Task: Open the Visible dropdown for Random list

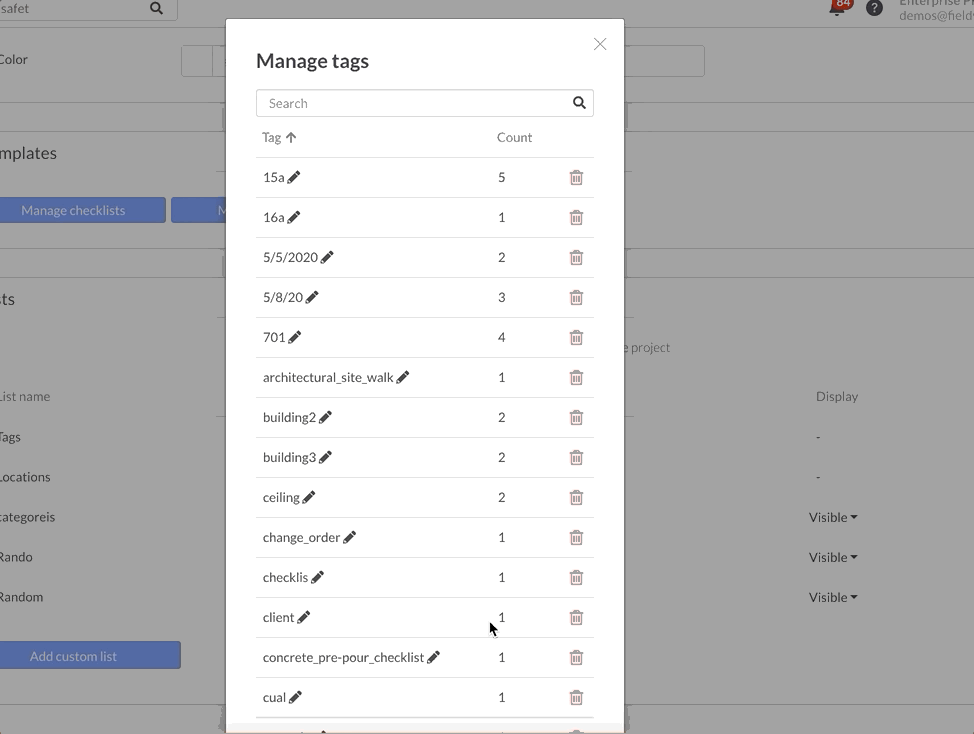Action: 833,597
